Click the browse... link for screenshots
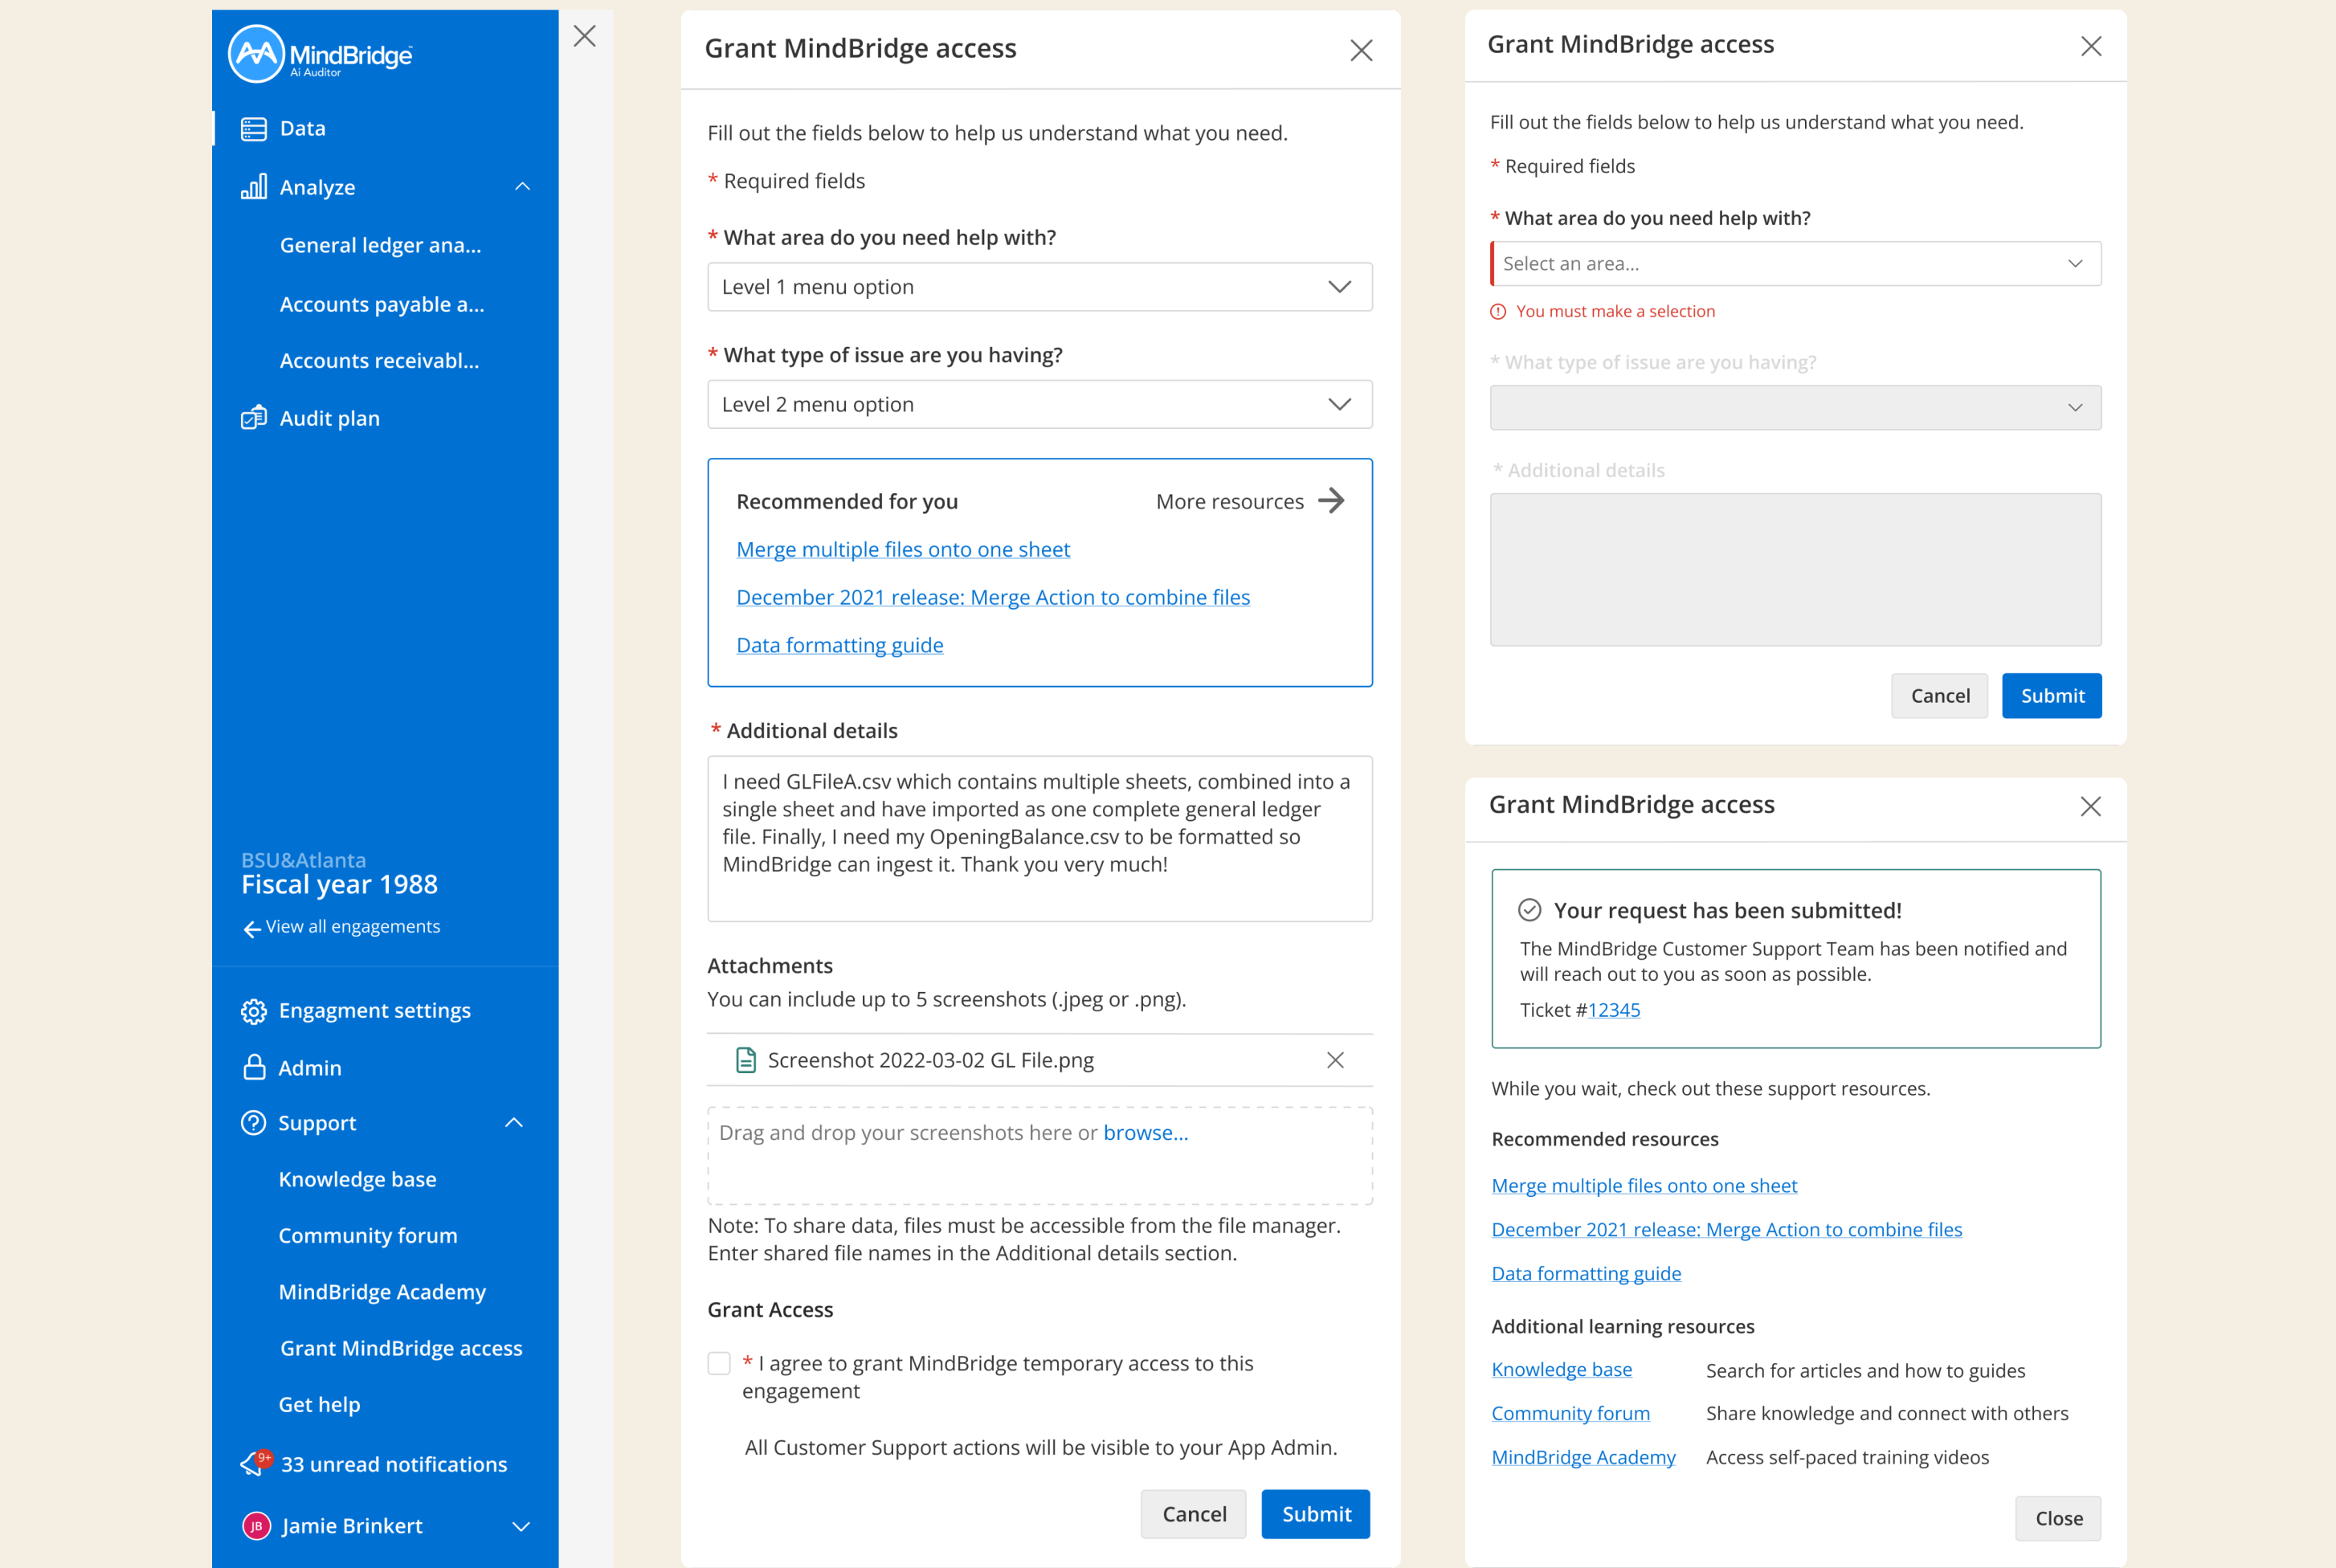2336x1568 pixels. point(1146,1133)
